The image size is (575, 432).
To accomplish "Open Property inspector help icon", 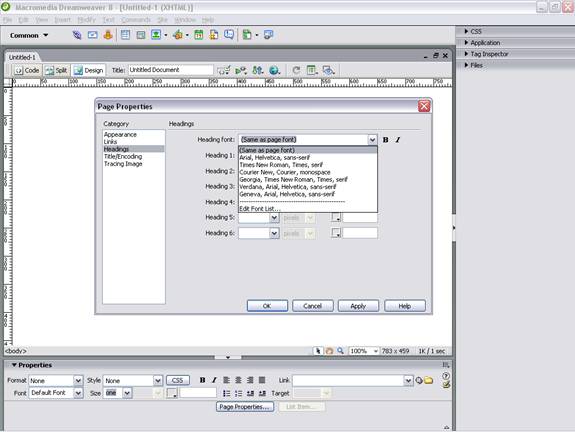I will pyautogui.click(x=446, y=376).
